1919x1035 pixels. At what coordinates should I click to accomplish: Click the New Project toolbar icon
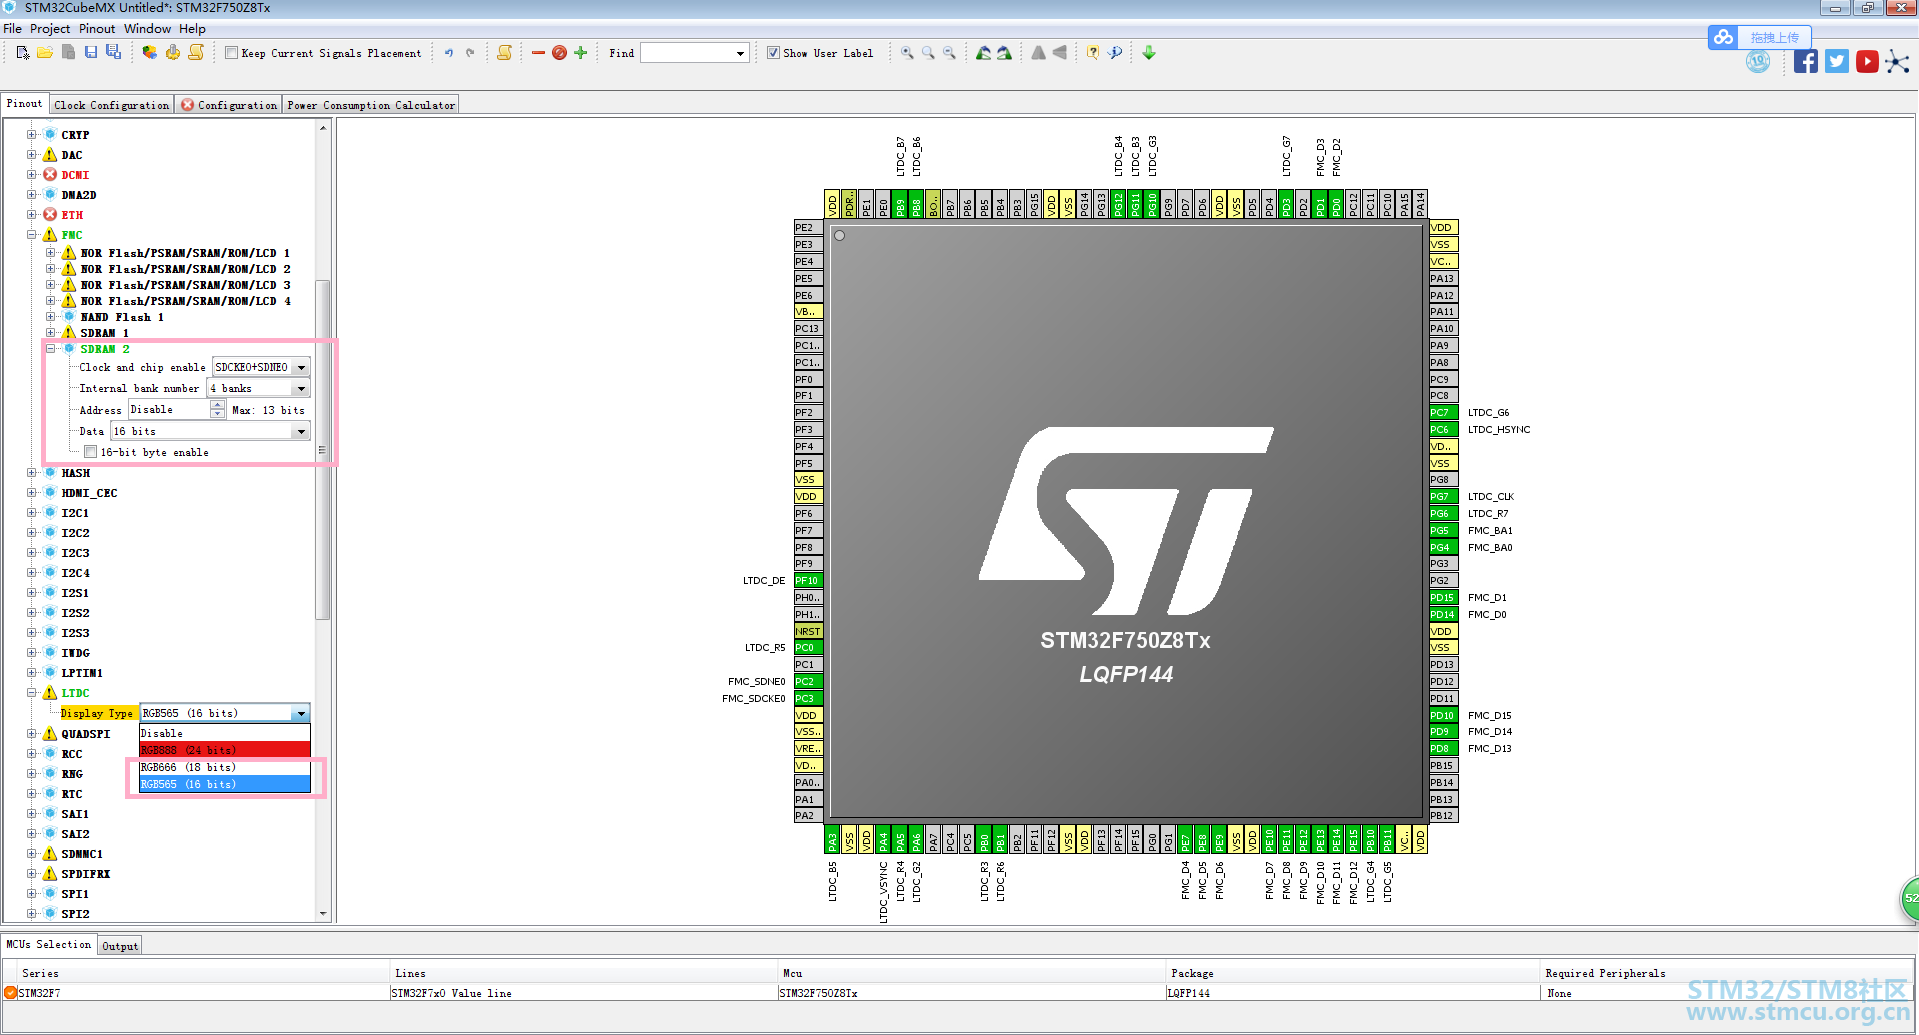23,53
